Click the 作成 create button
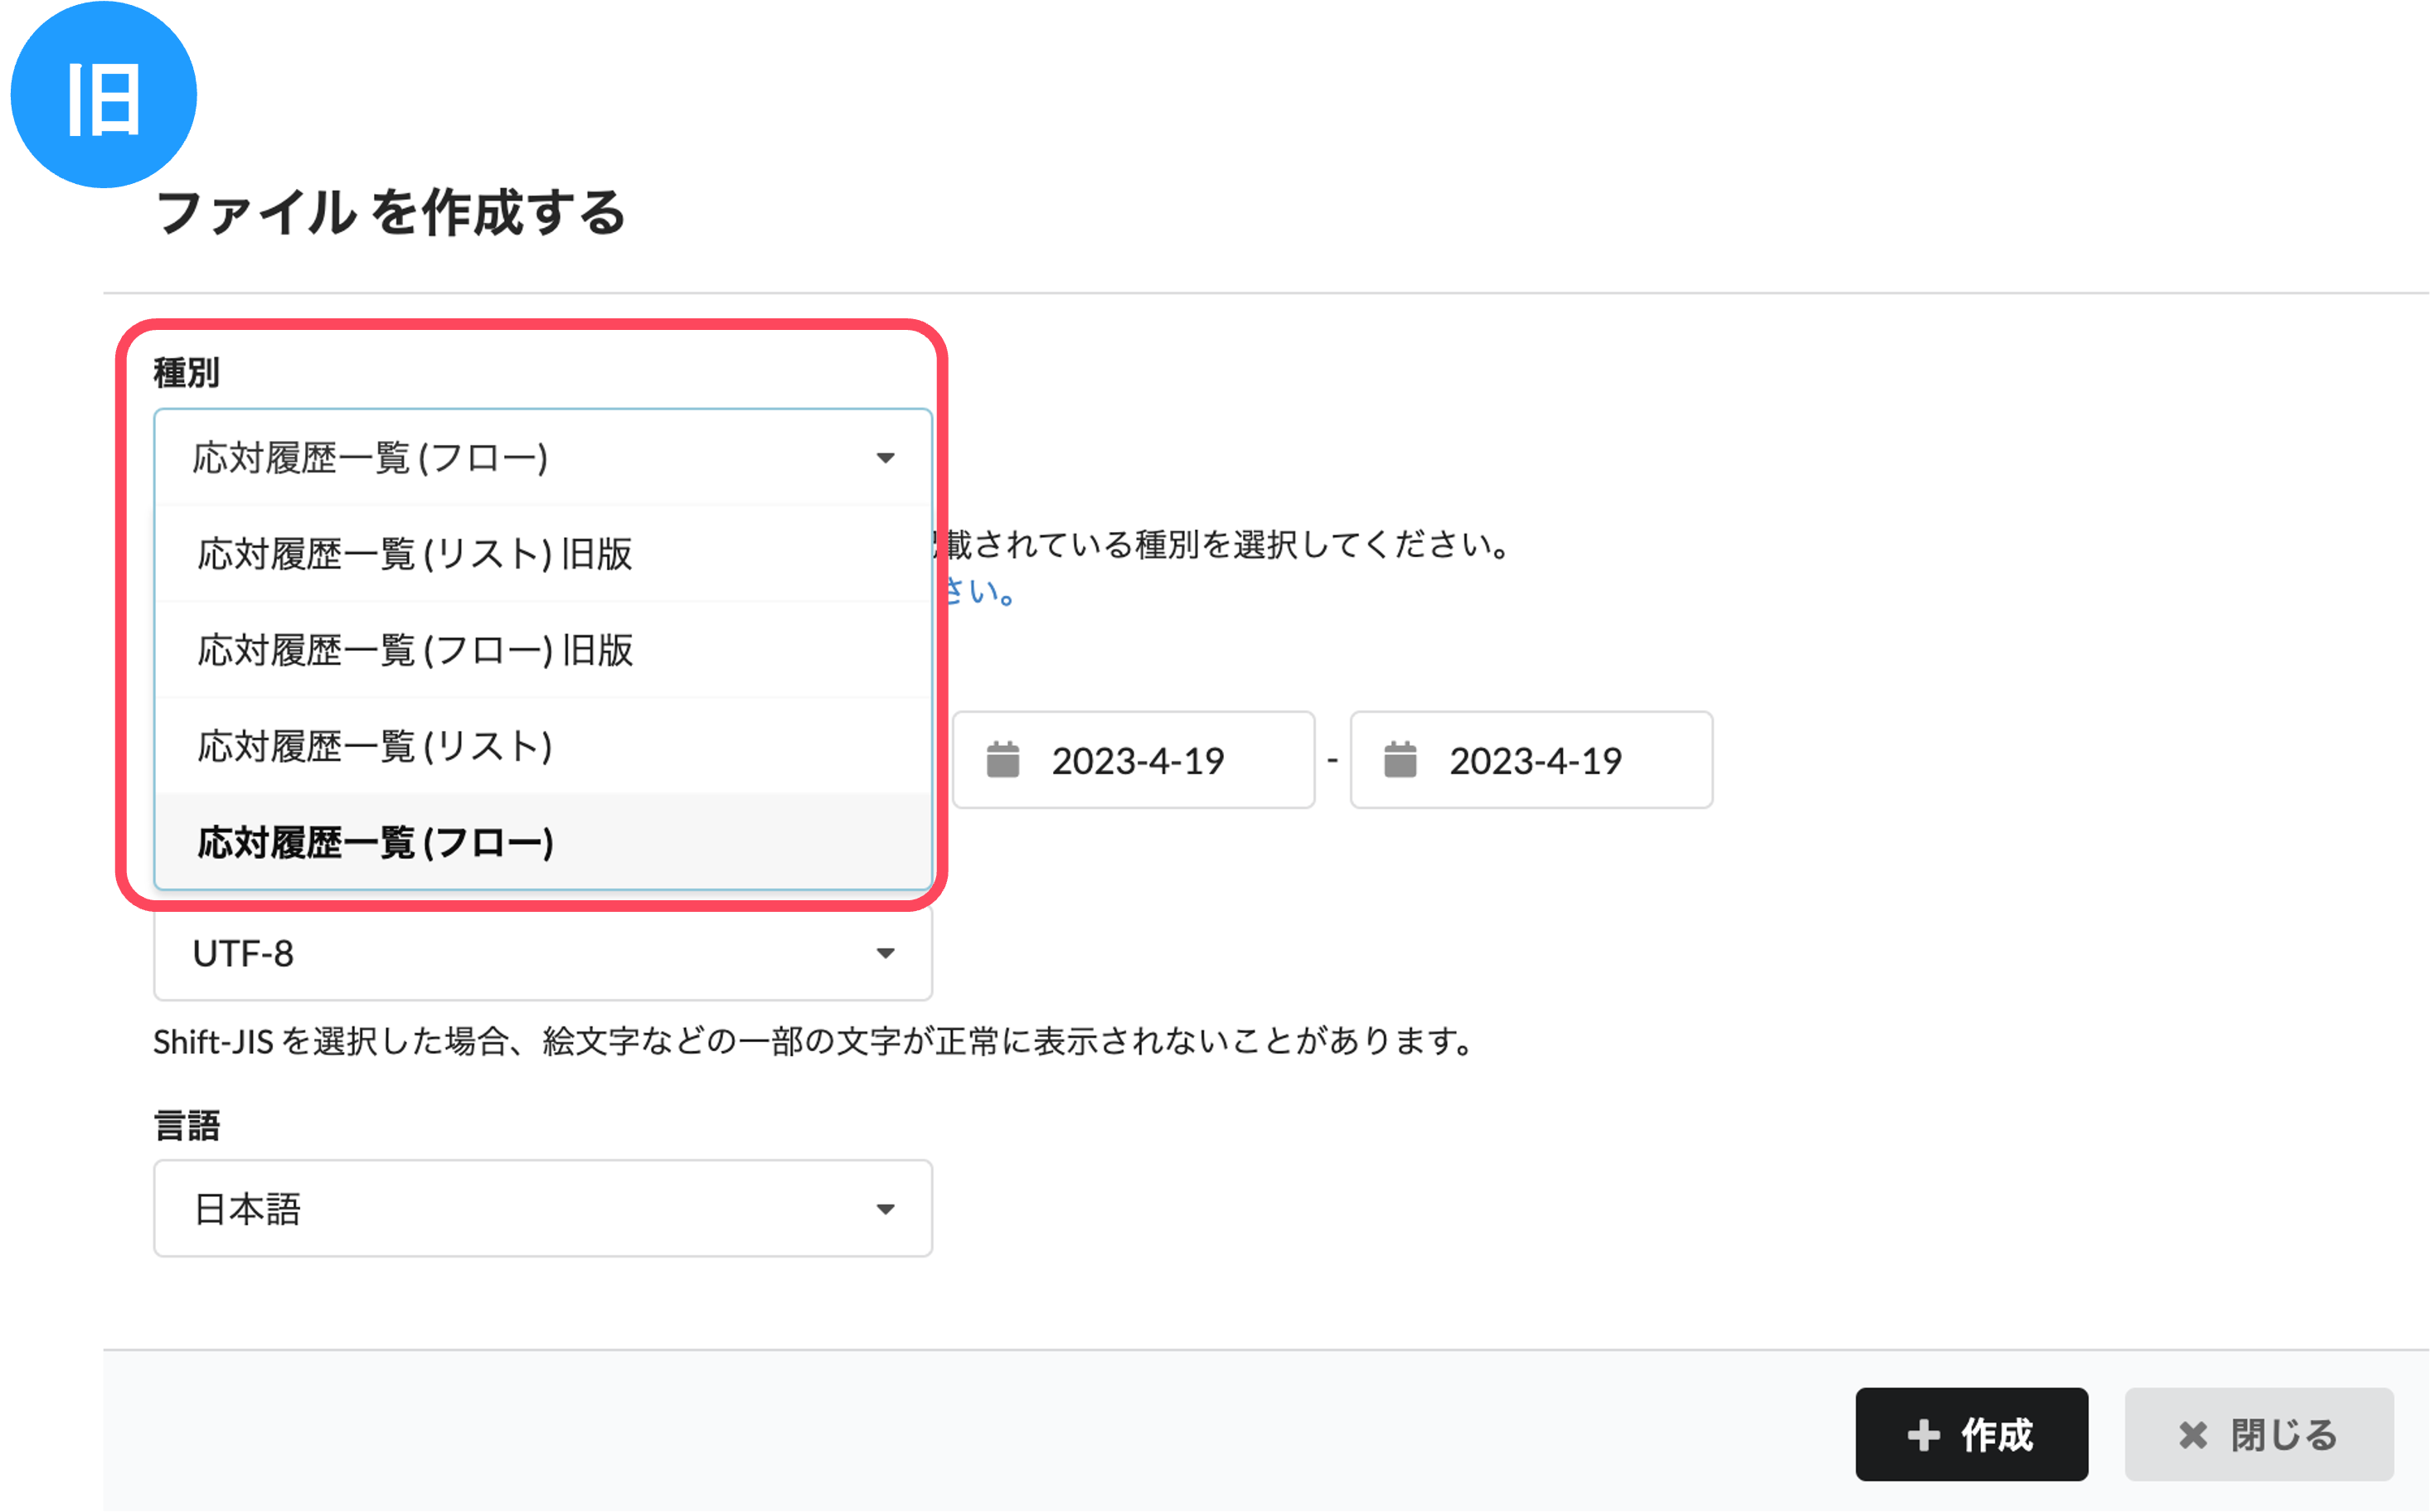The image size is (2432, 1512). click(x=1971, y=1434)
